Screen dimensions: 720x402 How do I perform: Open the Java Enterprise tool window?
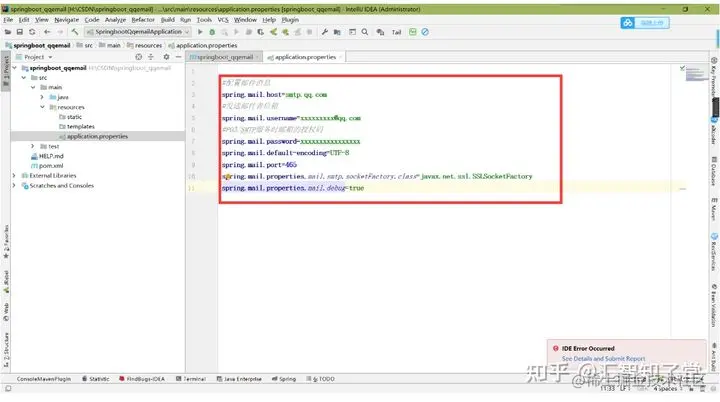click(239, 379)
